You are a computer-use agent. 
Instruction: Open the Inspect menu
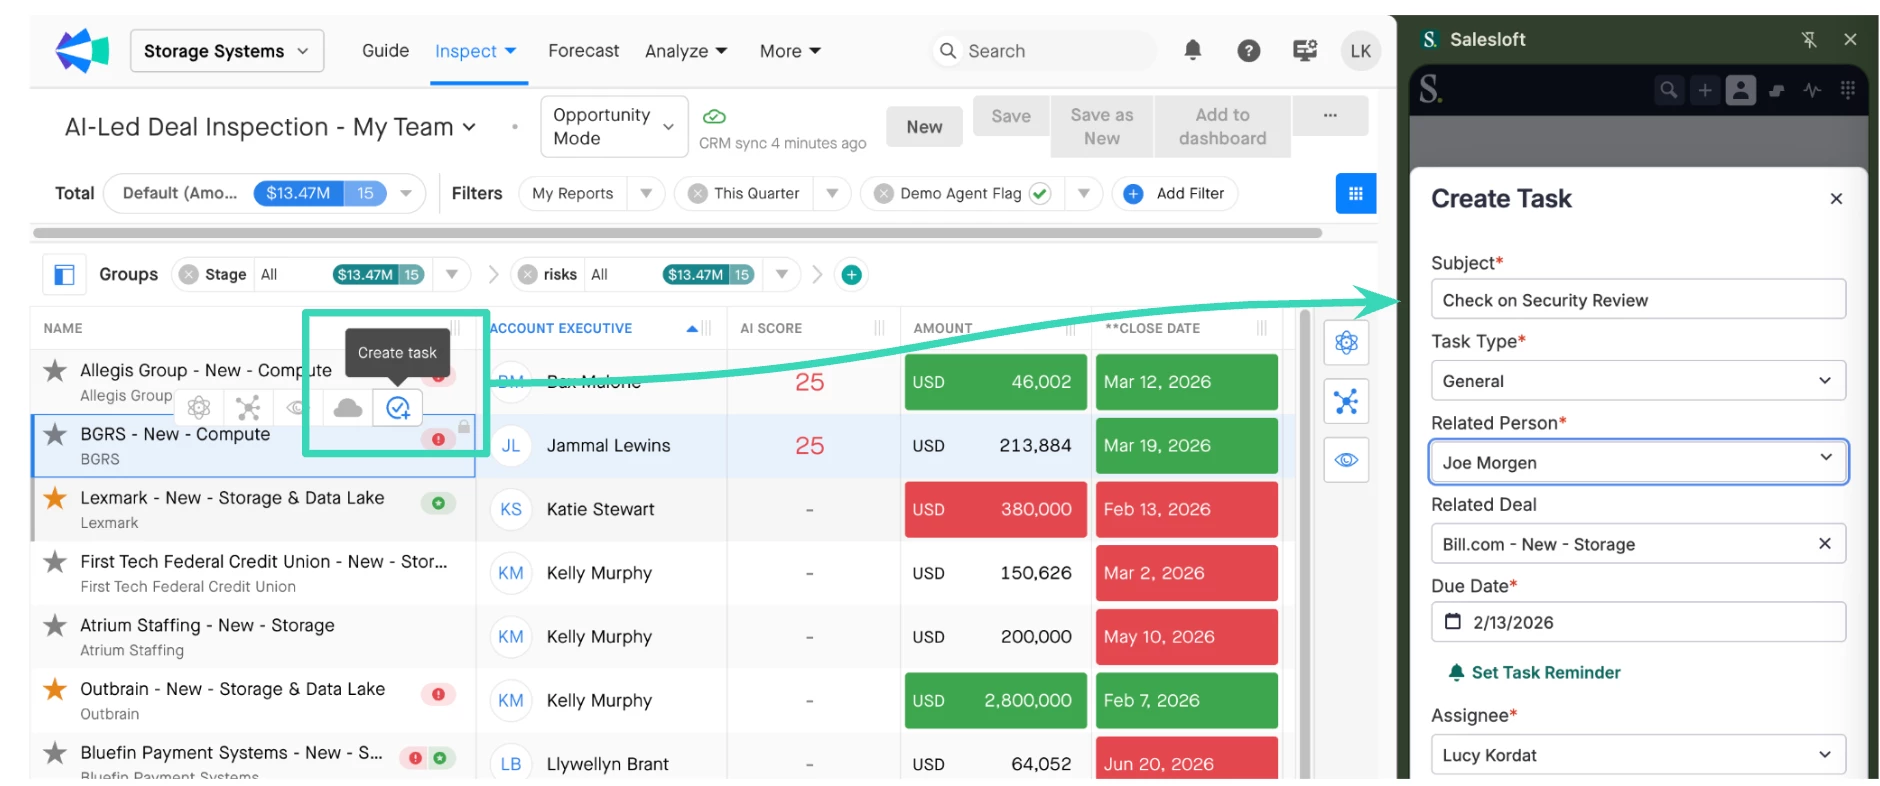tap(475, 51)
